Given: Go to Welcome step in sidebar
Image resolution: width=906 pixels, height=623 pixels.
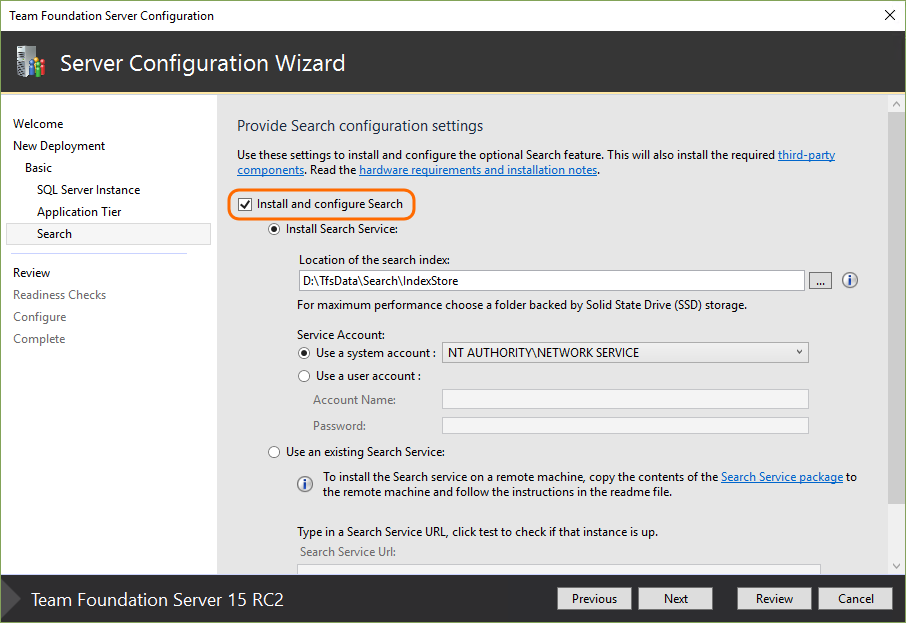Looking at the screenshot, I should click(x=38, y=124).
